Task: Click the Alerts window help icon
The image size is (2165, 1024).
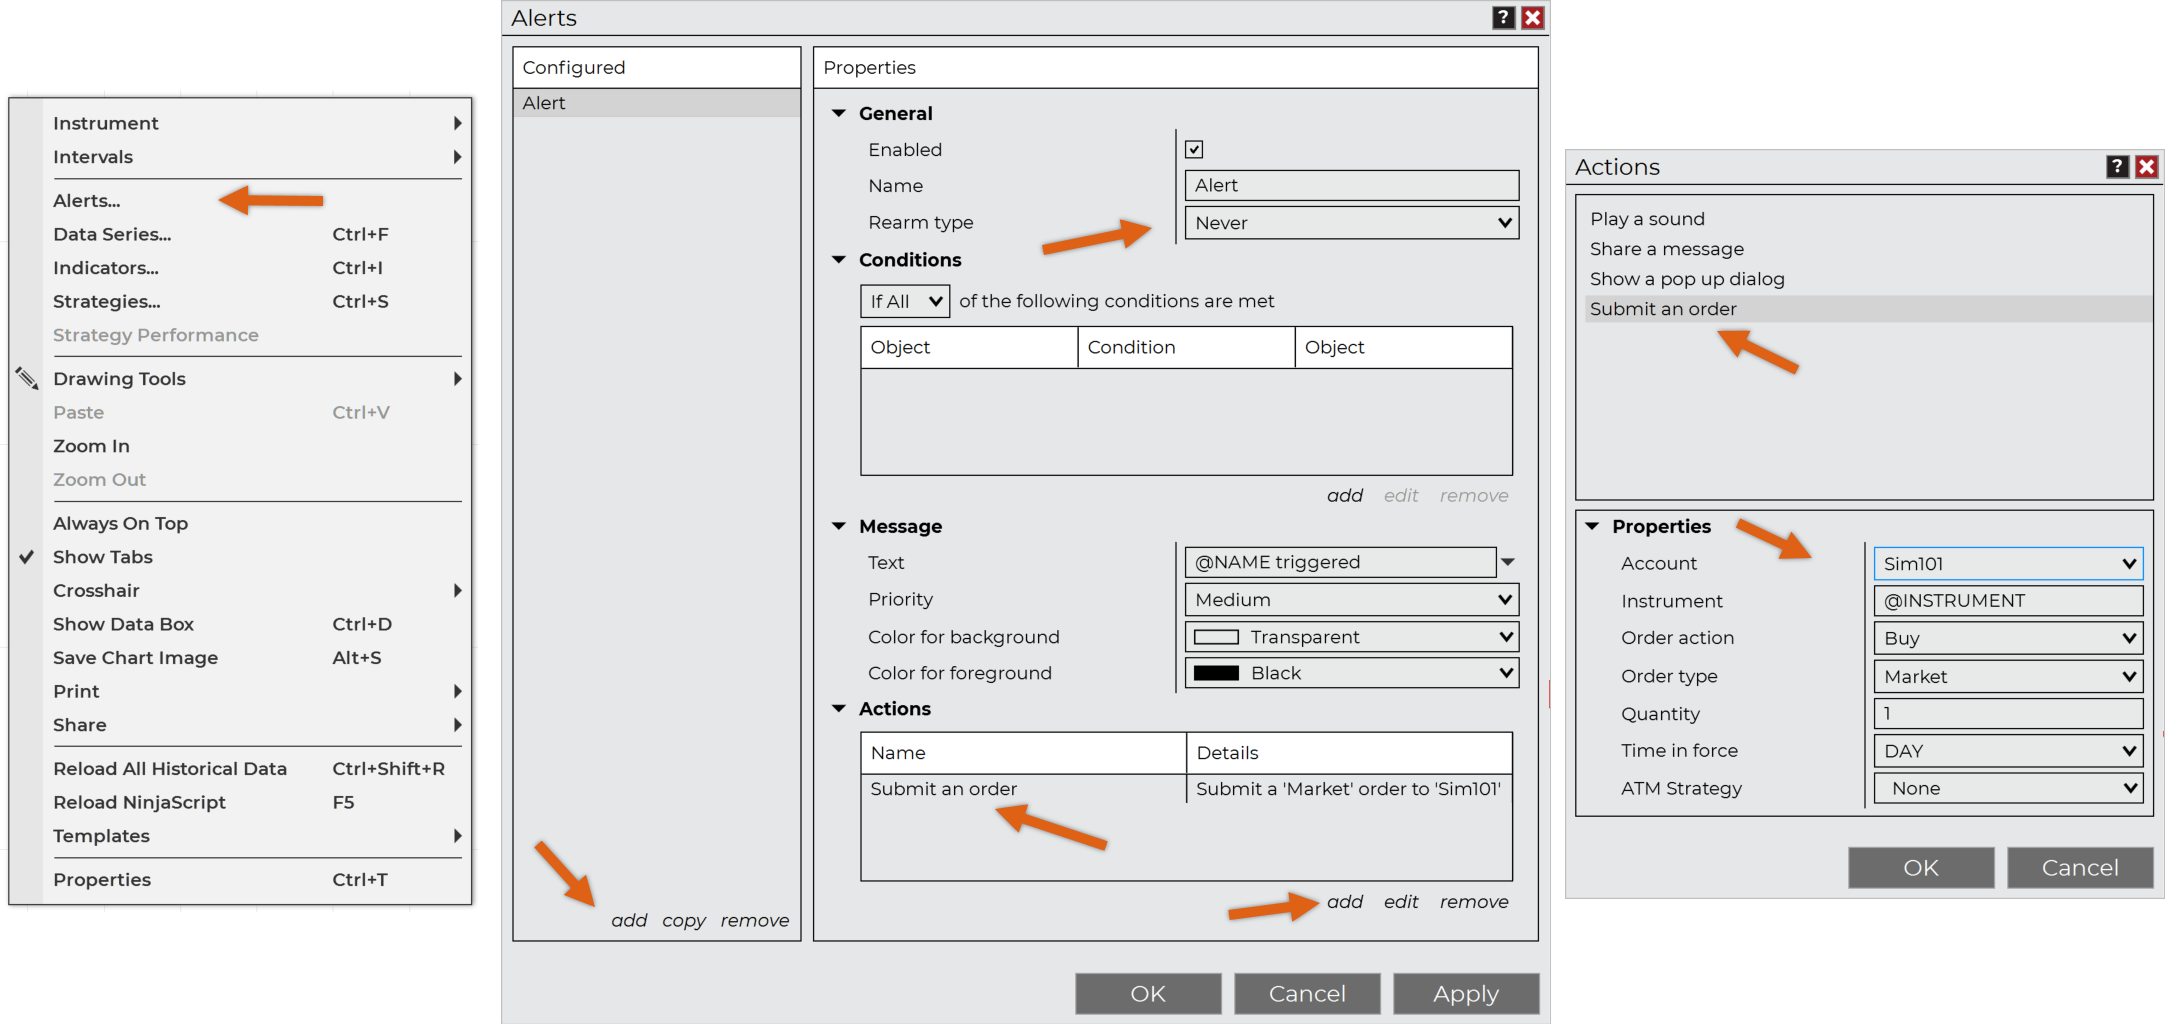Action: click(1503, 18)
